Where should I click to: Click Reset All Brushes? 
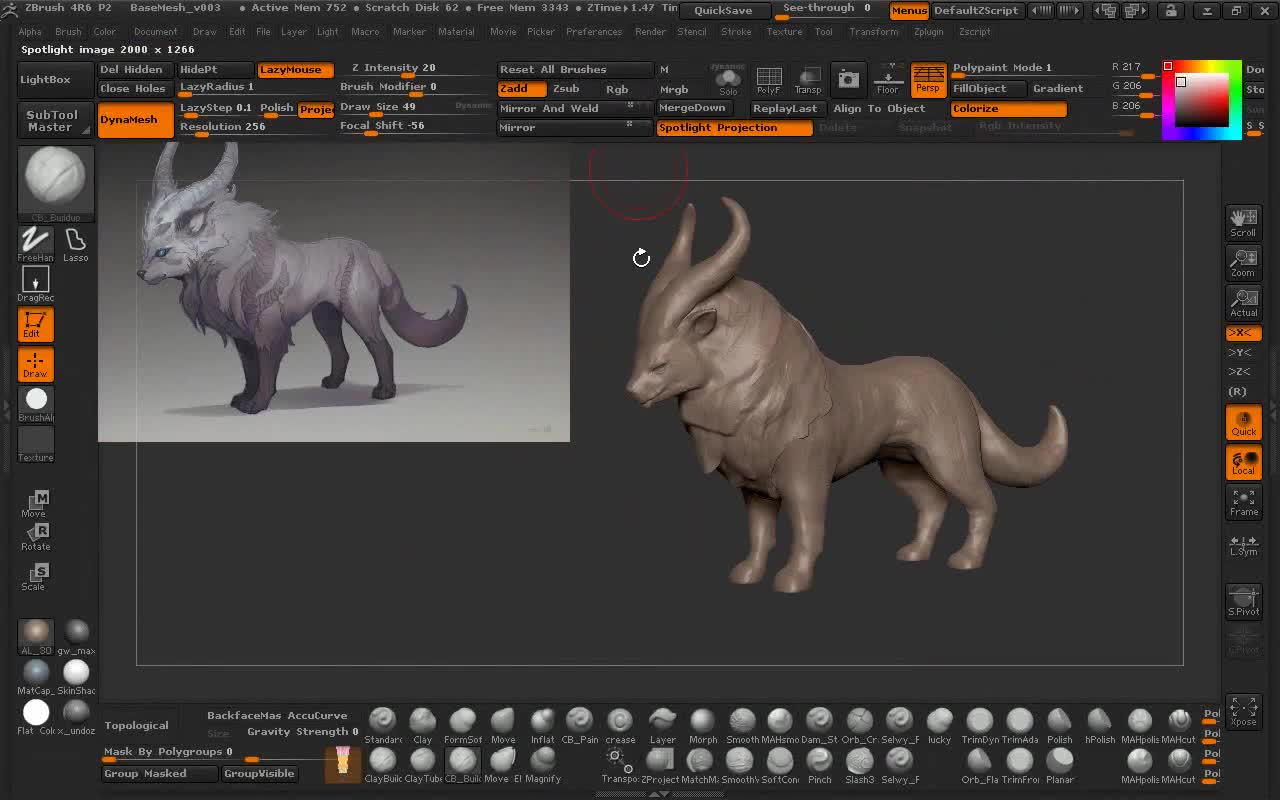coord(575,70)
